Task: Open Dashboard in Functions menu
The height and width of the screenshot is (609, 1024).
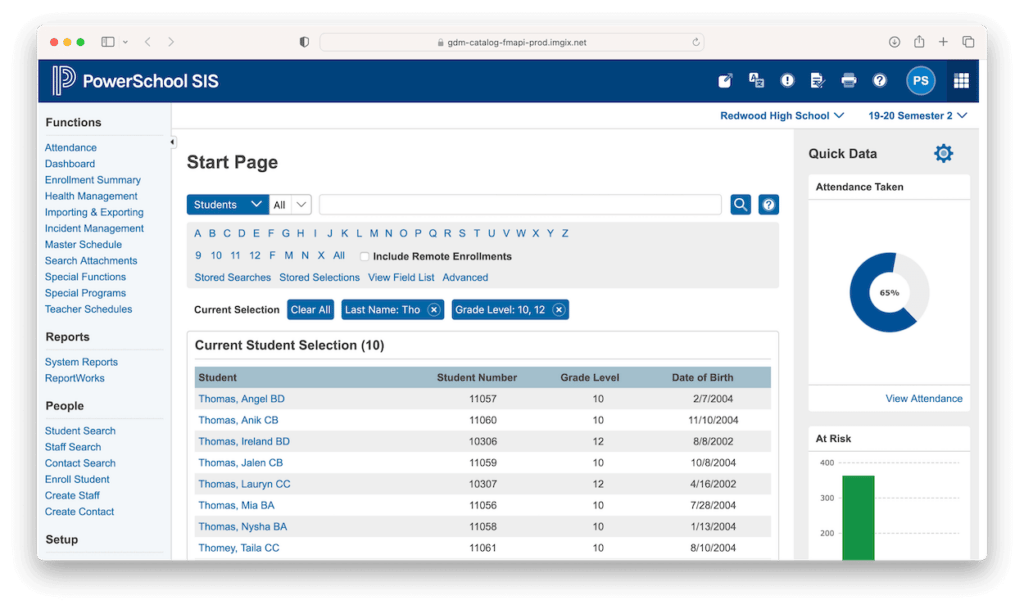Action: tap(70, 164)
